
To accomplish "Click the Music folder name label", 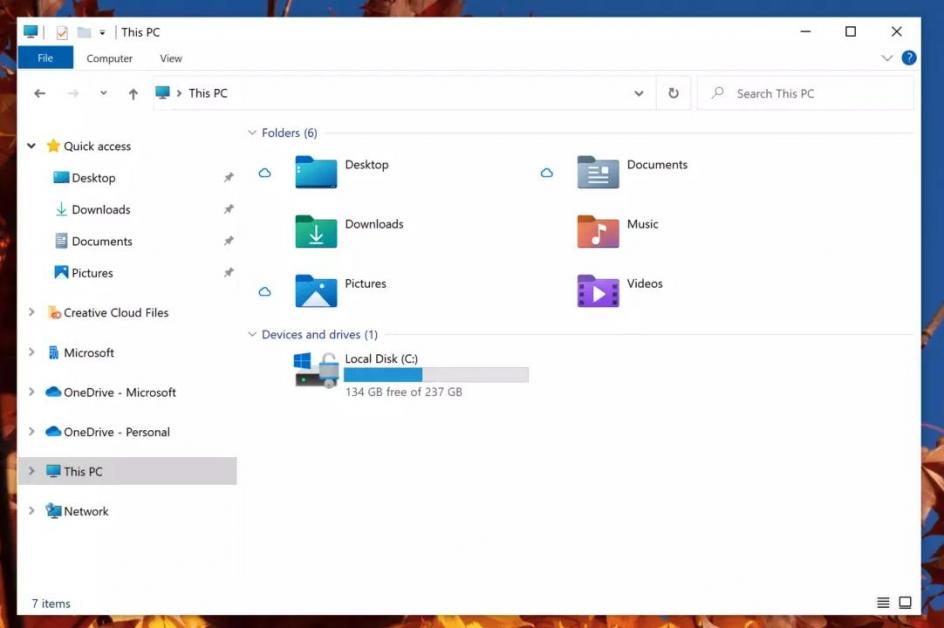I will (x=642, y=224).
